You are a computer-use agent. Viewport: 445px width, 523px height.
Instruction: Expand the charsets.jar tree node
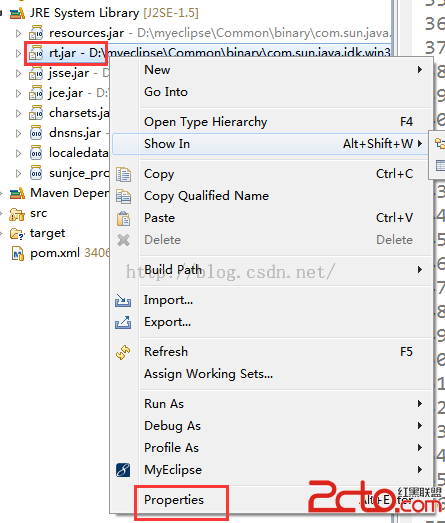(x=19, y=113)
